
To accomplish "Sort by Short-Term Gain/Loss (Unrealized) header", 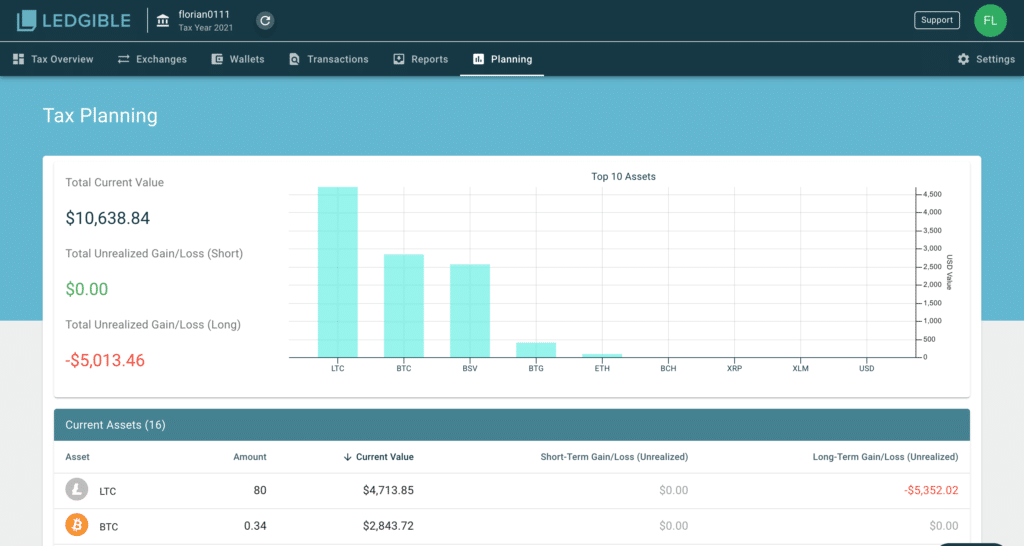I will coord(614,457).
